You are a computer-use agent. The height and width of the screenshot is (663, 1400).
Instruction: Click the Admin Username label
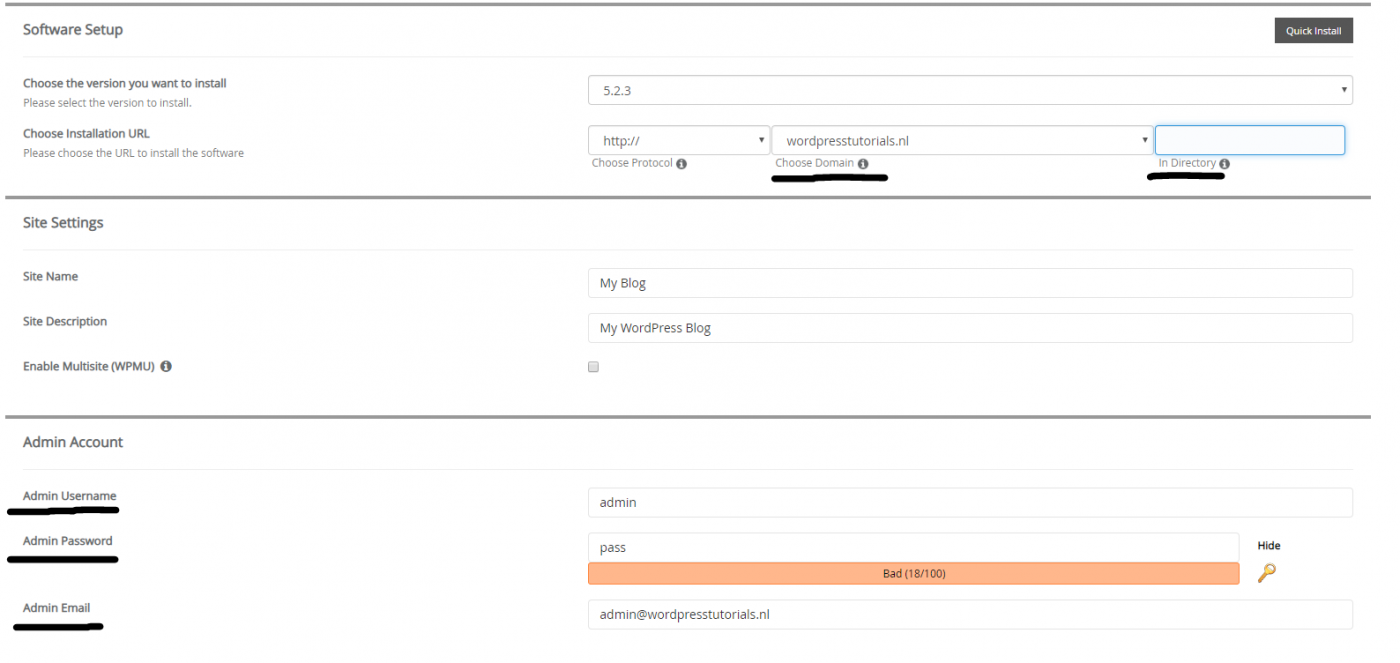click(70, 496)
